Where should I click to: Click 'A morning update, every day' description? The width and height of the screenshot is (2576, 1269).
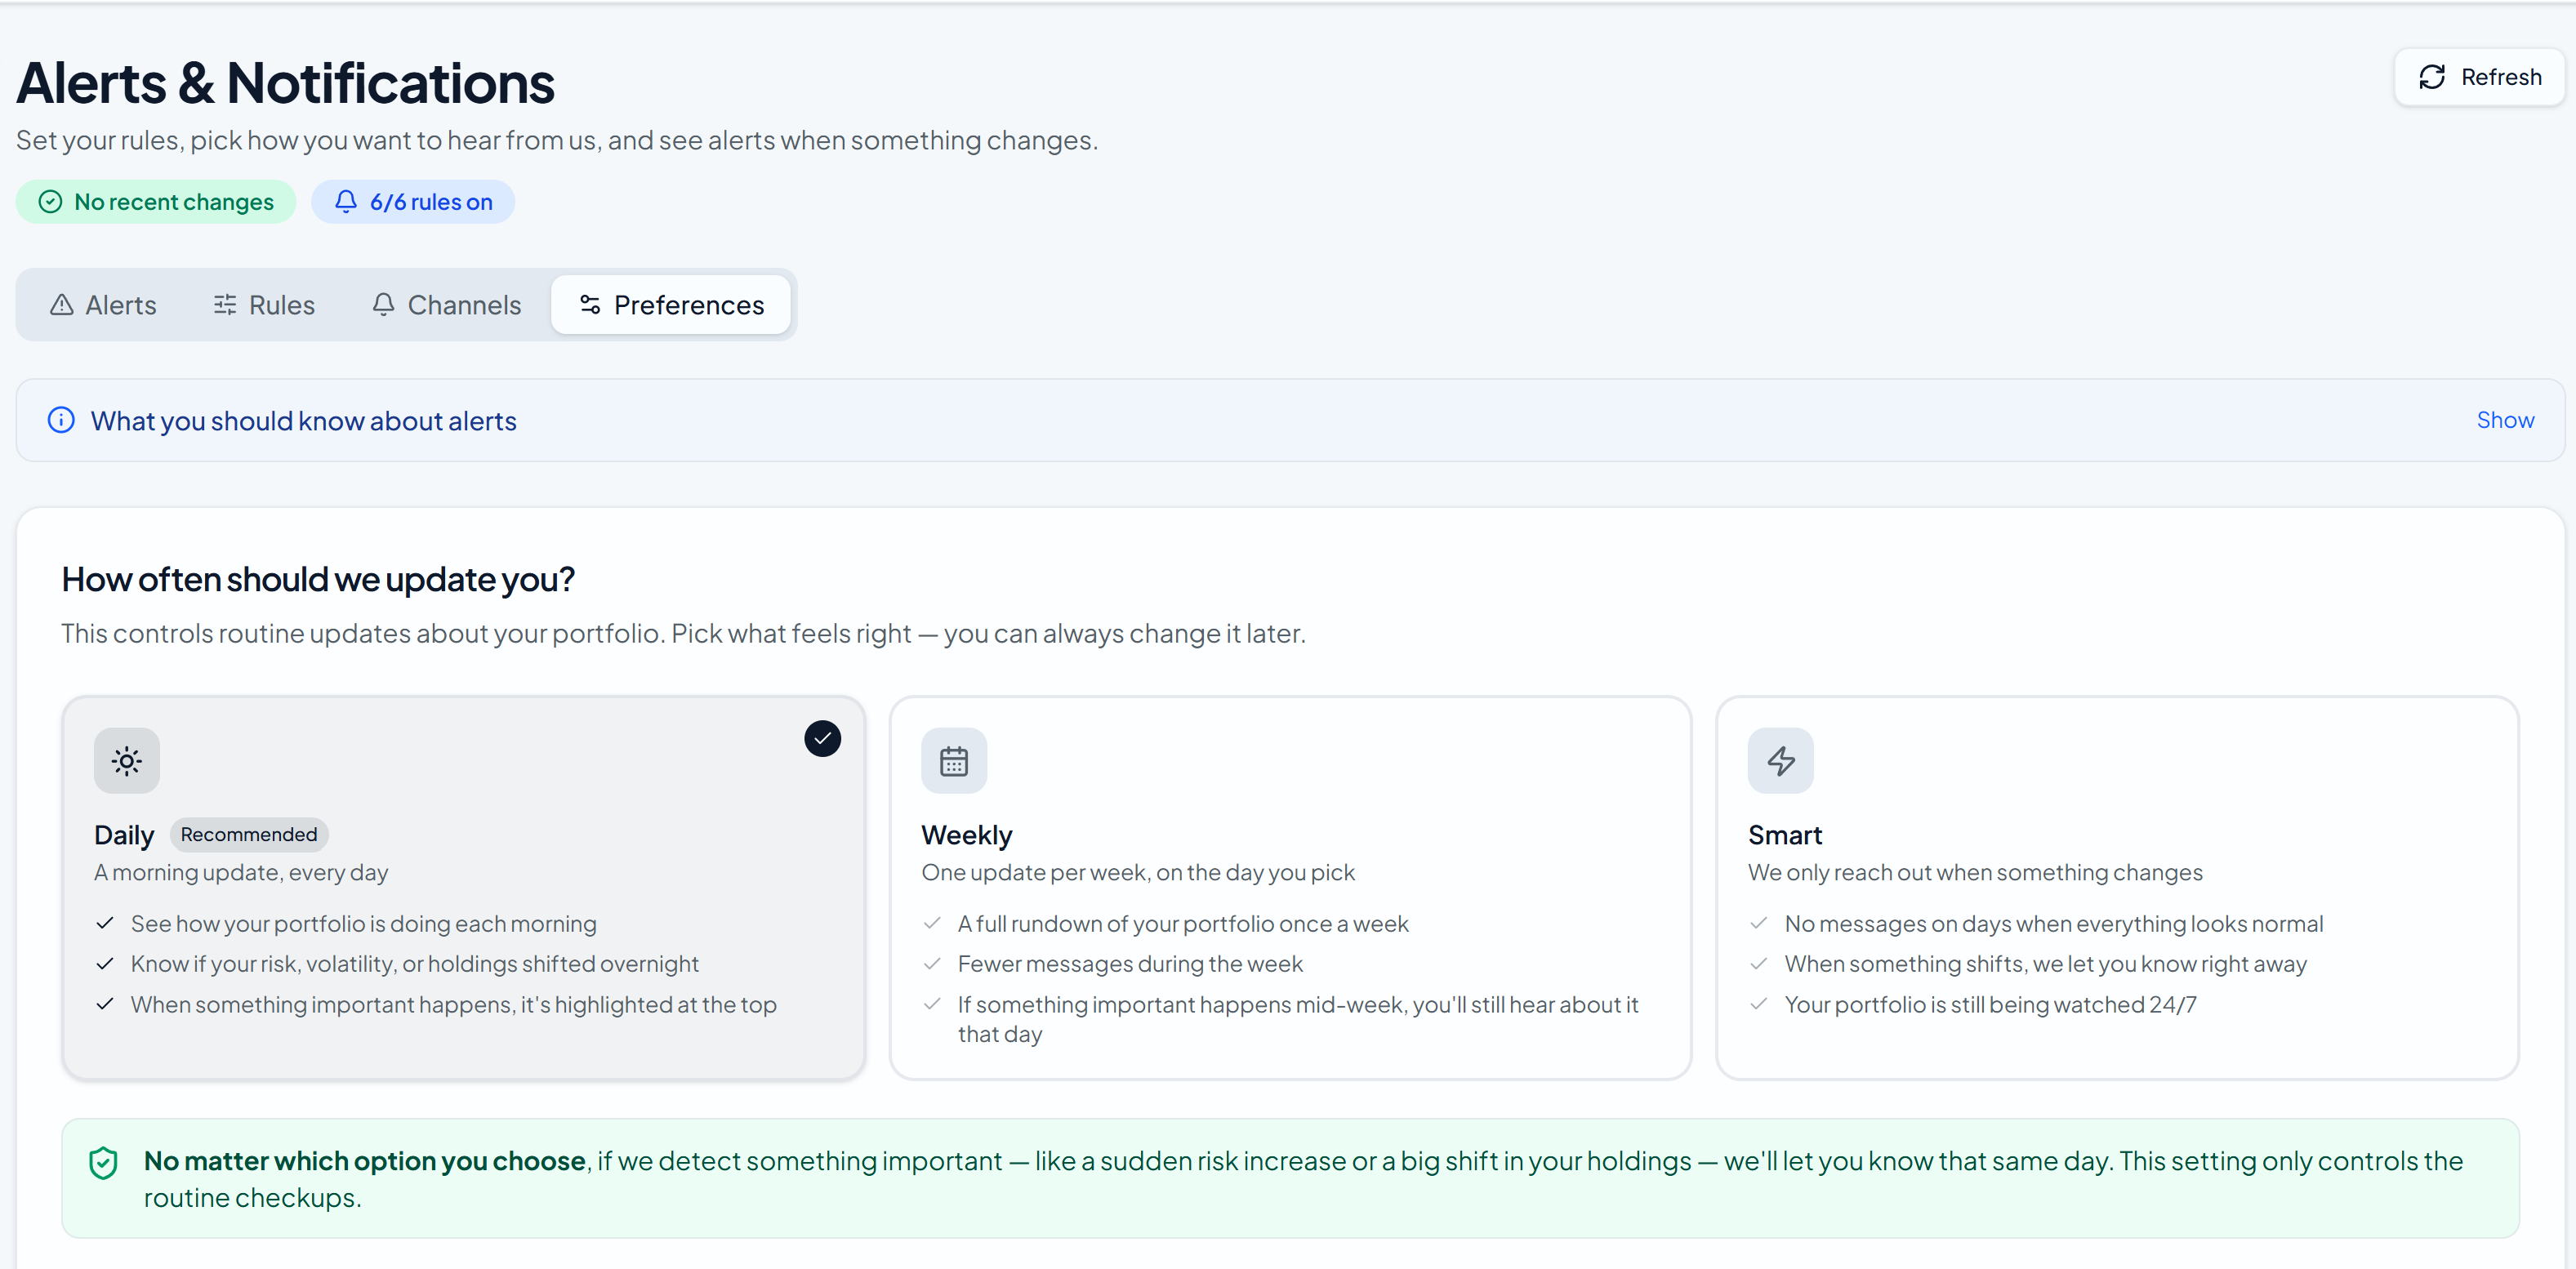tap(241, 873)
